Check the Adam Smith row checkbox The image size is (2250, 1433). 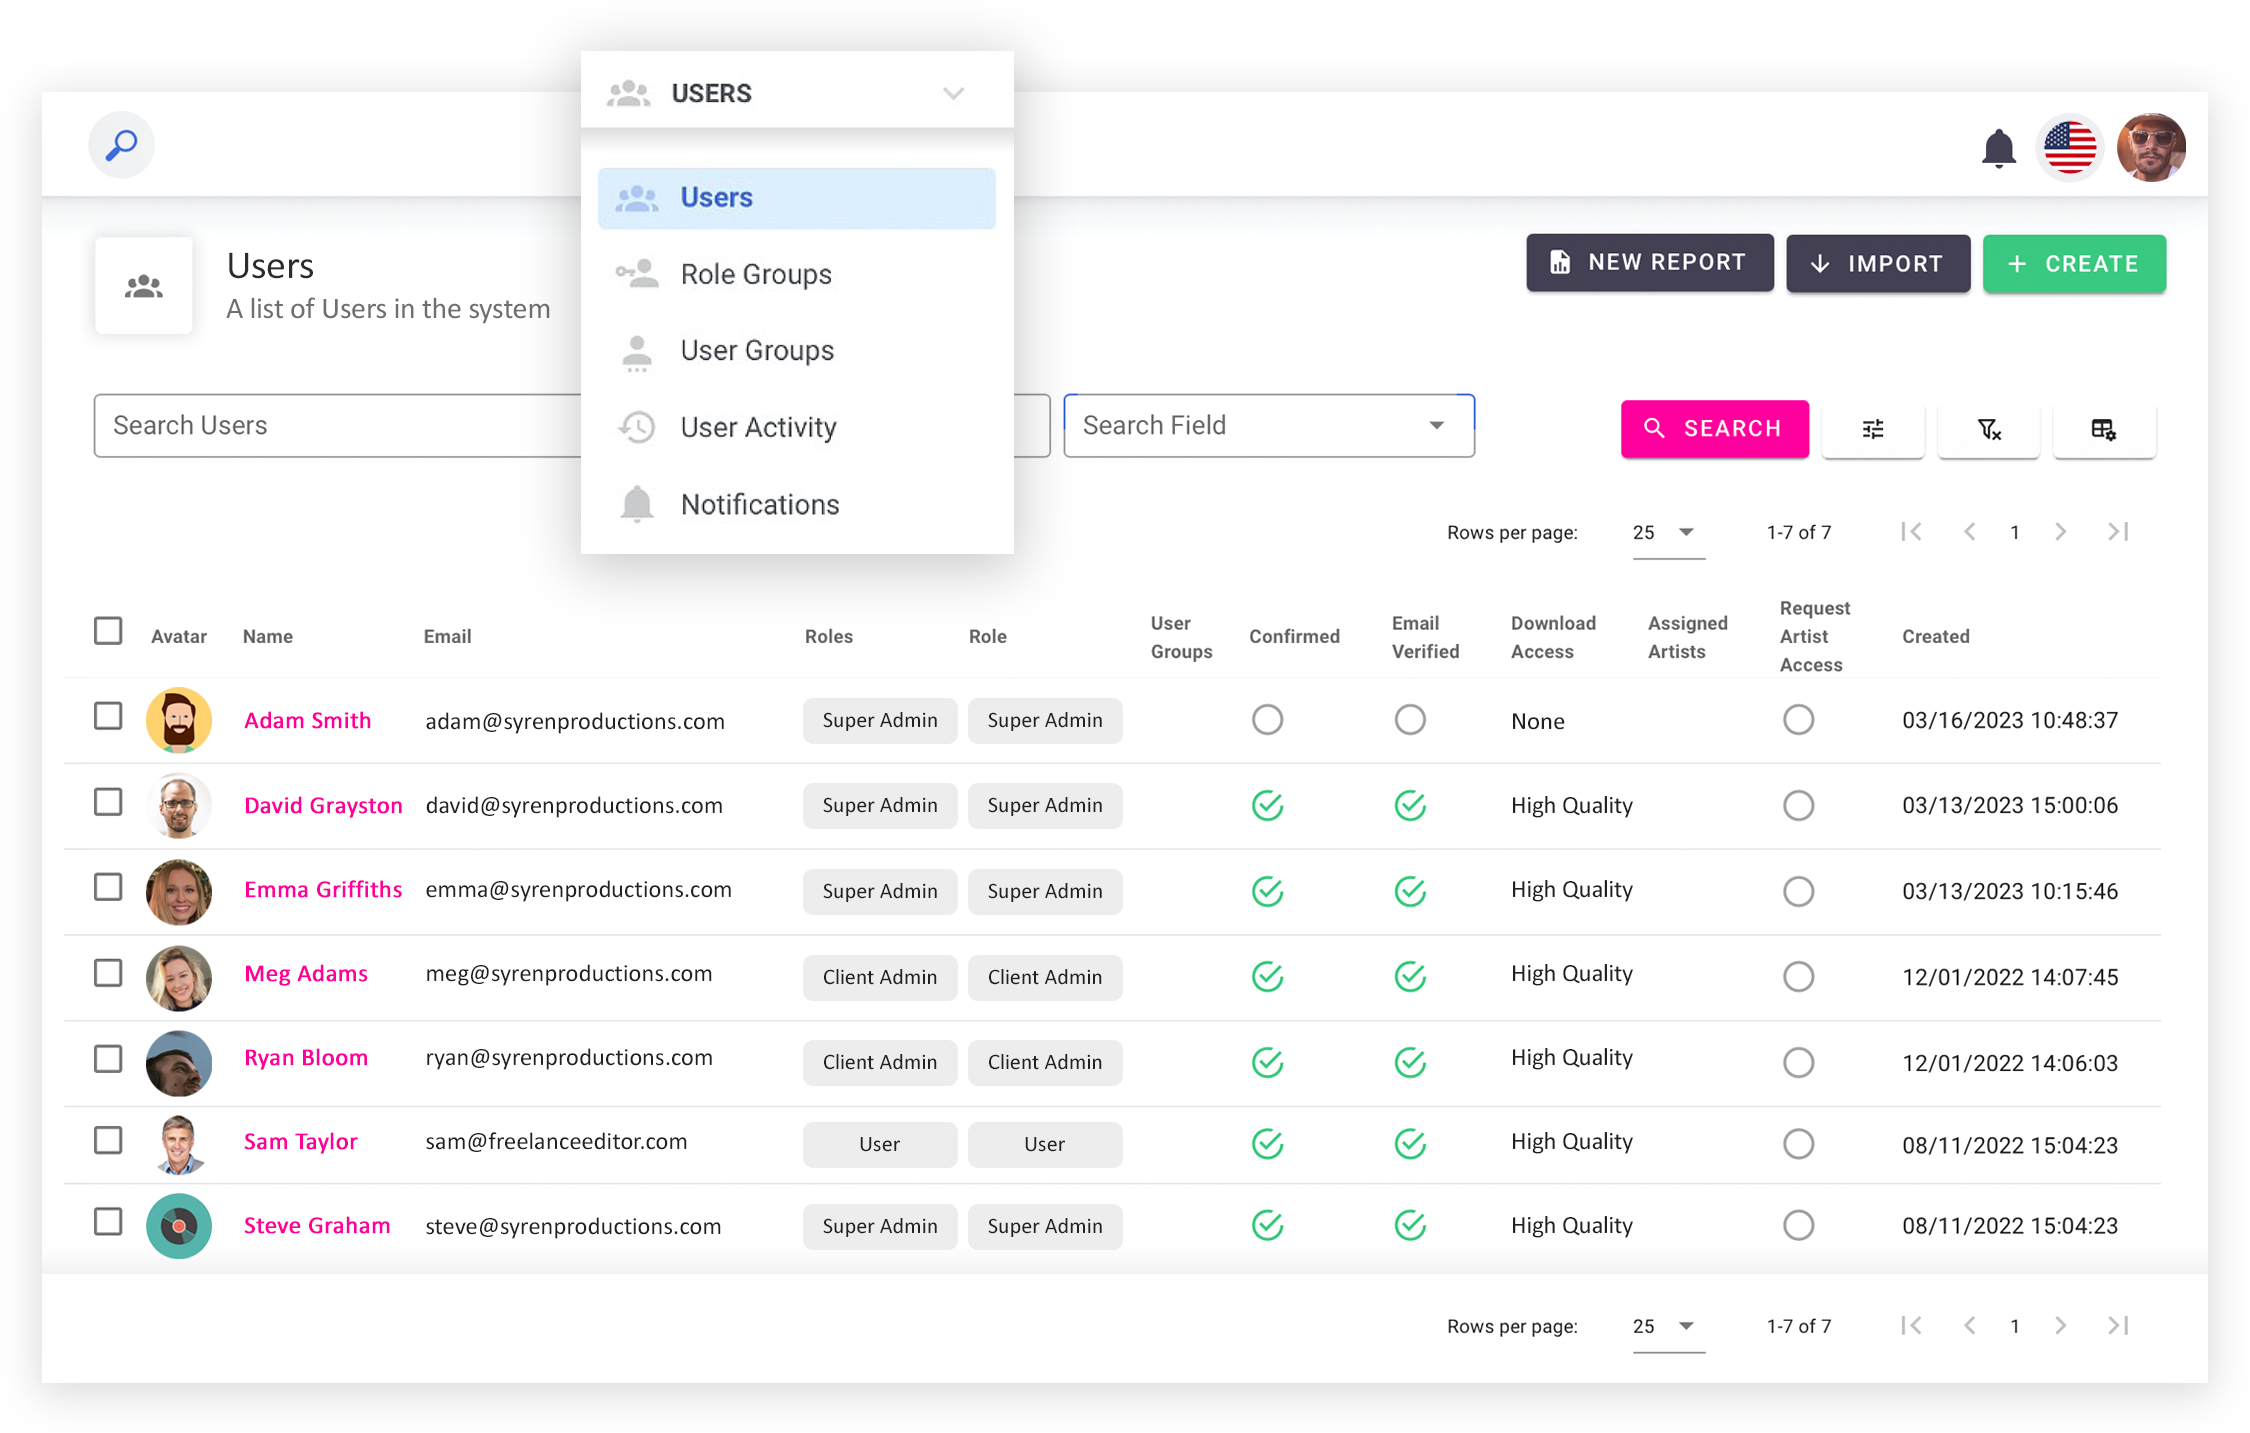pyautogui.click(x=108, y=716)
